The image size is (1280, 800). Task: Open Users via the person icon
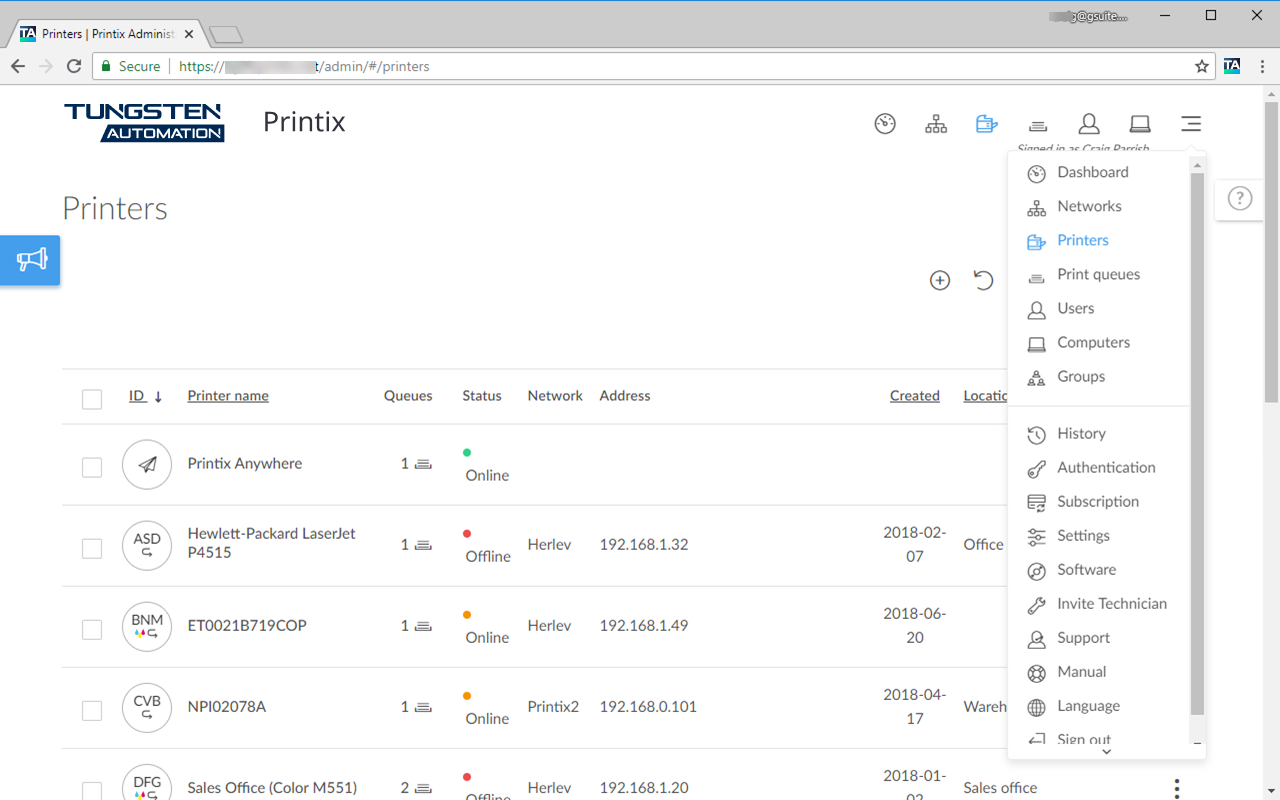(1089, 123)
